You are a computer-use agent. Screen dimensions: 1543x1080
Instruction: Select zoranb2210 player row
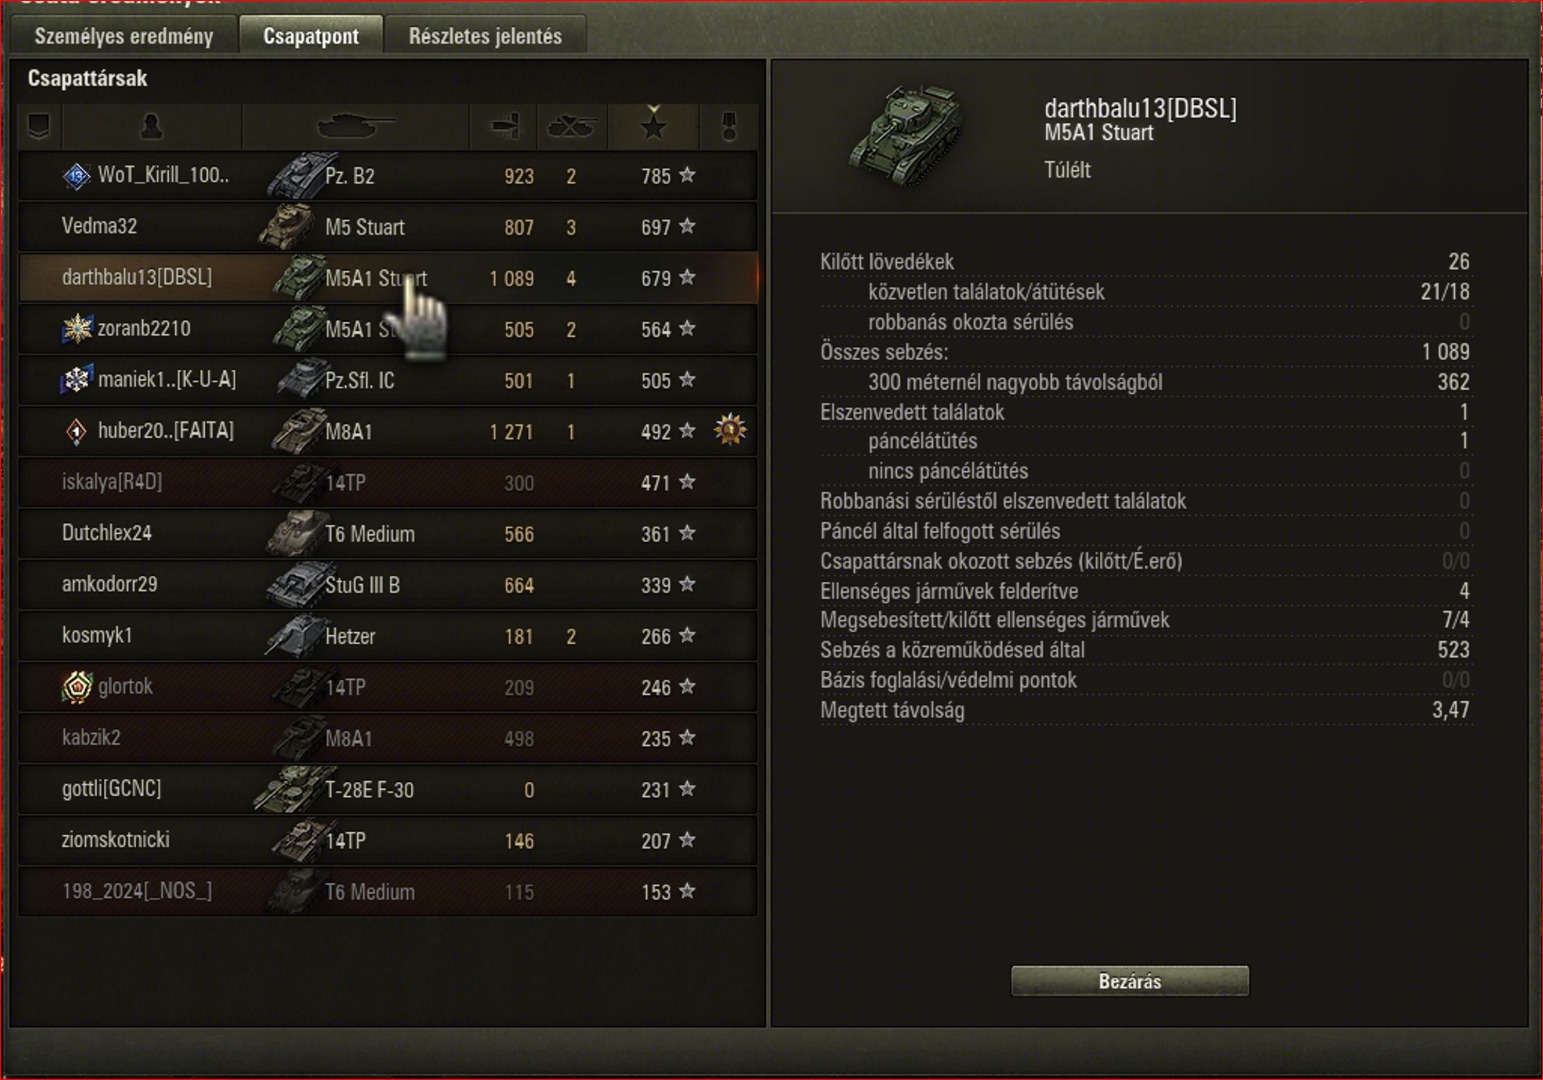[388, 329]
